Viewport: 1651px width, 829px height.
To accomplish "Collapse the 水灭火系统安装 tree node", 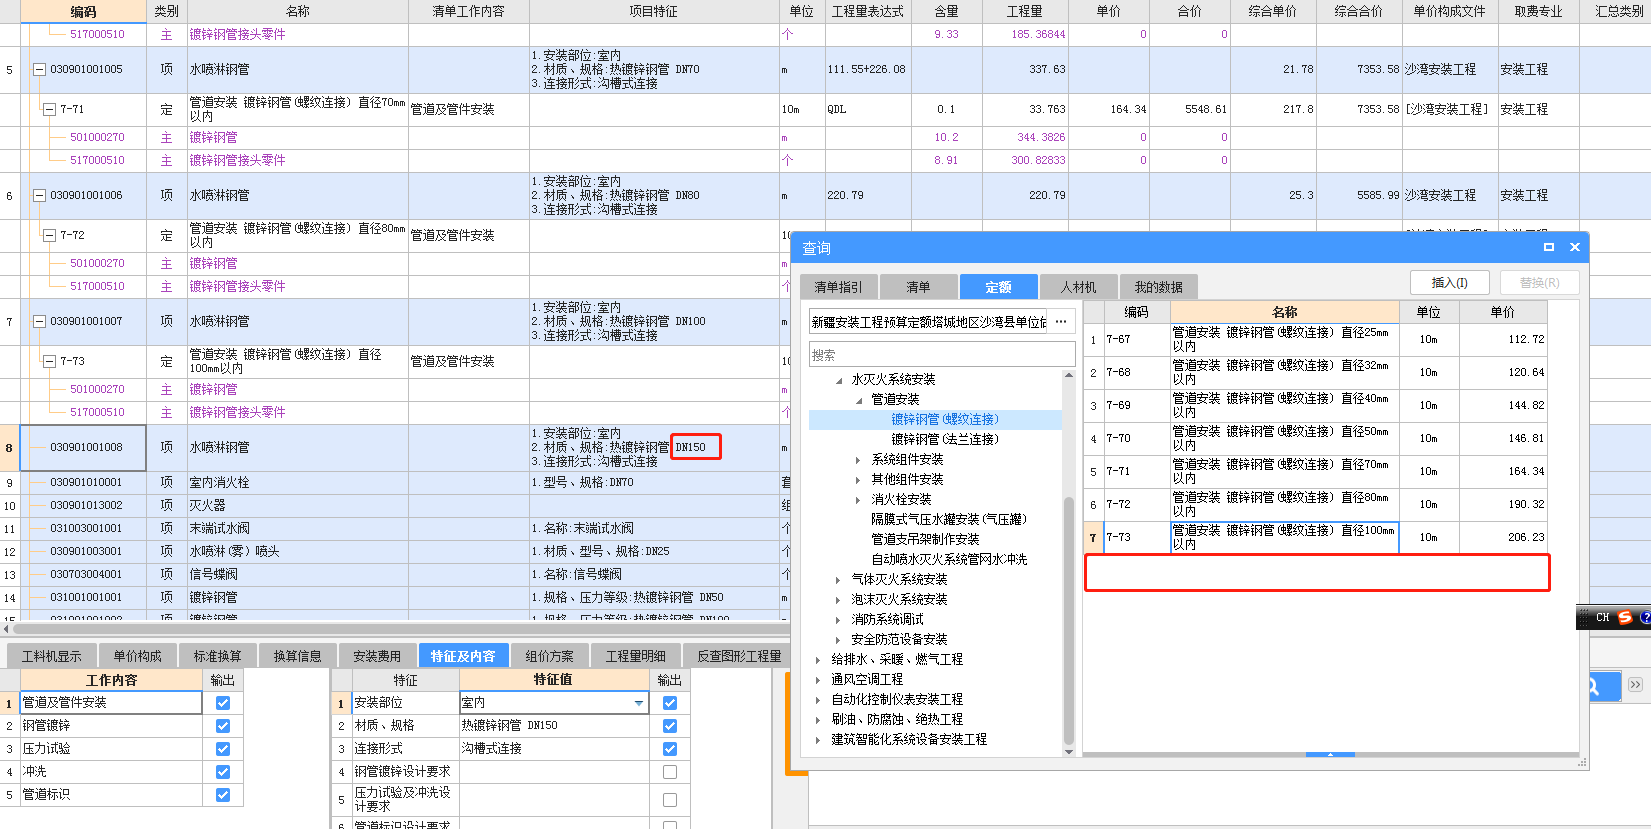I will (x=839, y=380).
